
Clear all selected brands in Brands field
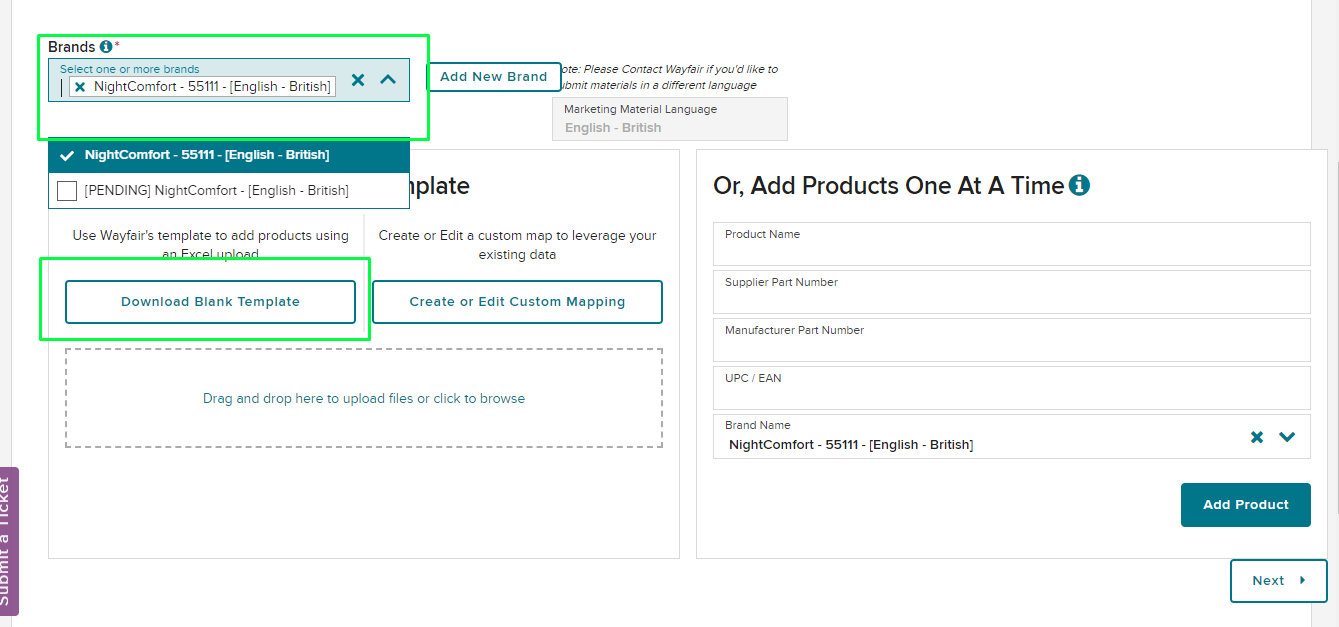coord(358,80)
